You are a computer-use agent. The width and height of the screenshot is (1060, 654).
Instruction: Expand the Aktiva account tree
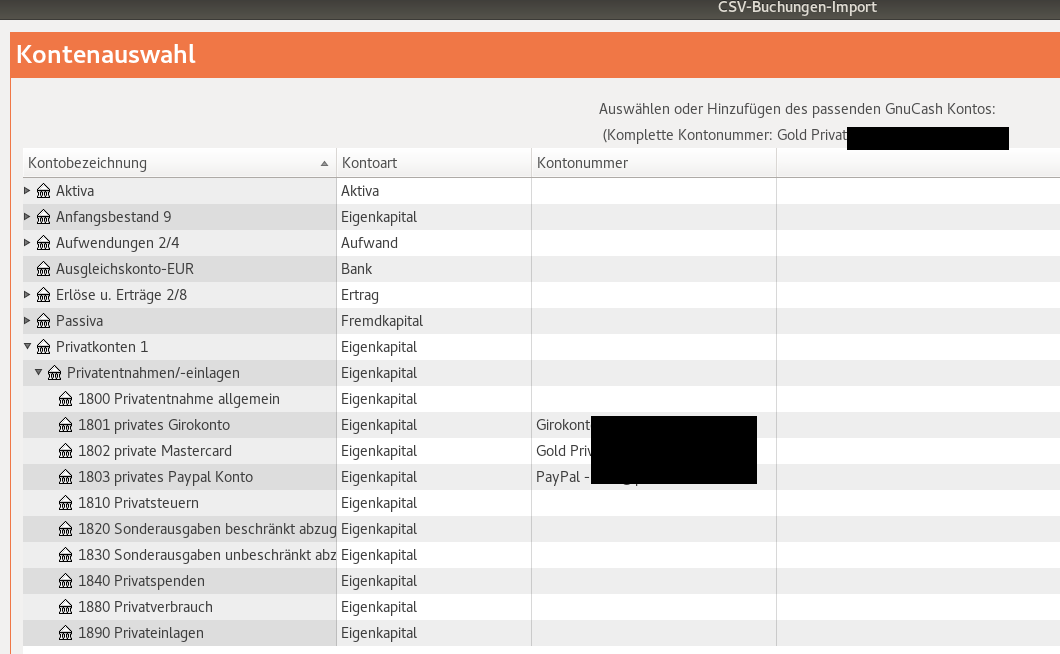point(27,191)
